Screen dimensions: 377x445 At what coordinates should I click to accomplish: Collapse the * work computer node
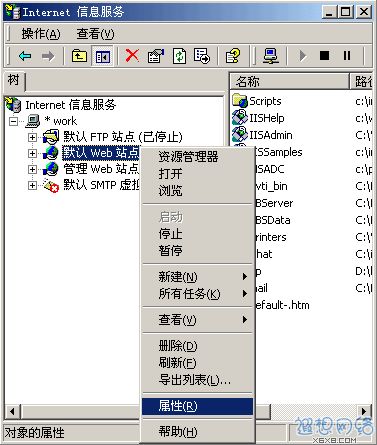click(13, 121)
